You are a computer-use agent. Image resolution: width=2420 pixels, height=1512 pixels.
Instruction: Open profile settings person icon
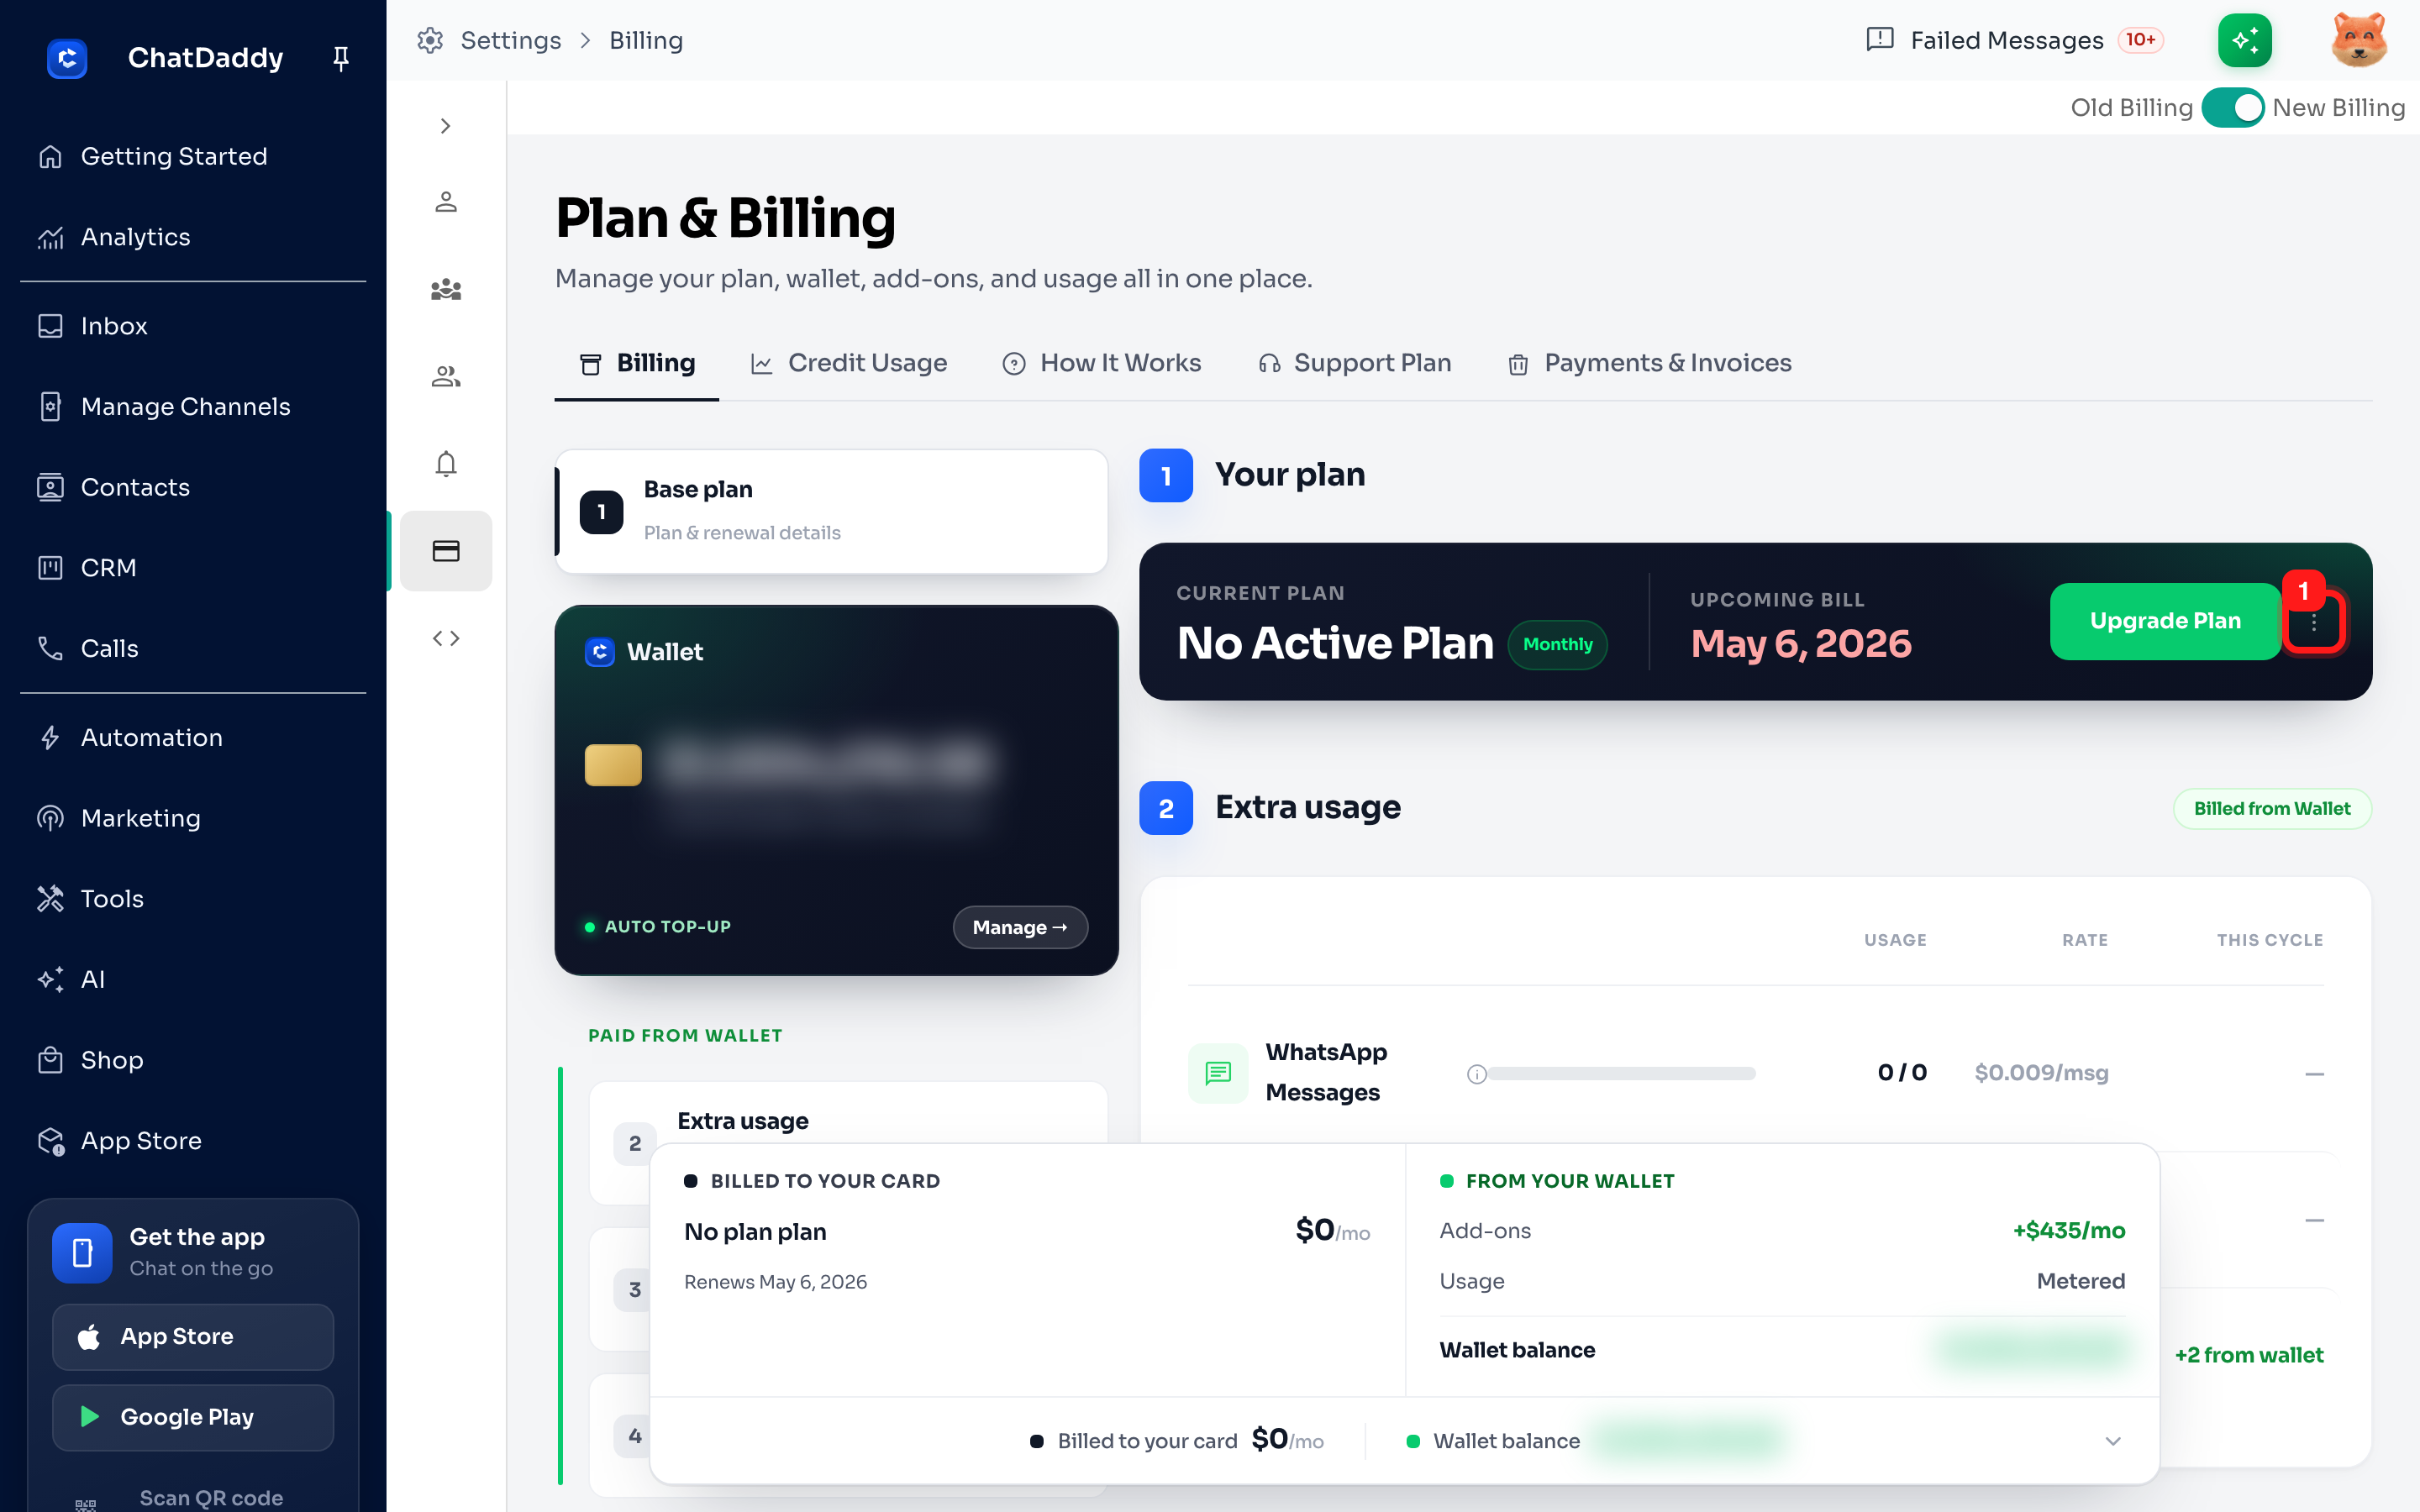(x=446, y=202)
